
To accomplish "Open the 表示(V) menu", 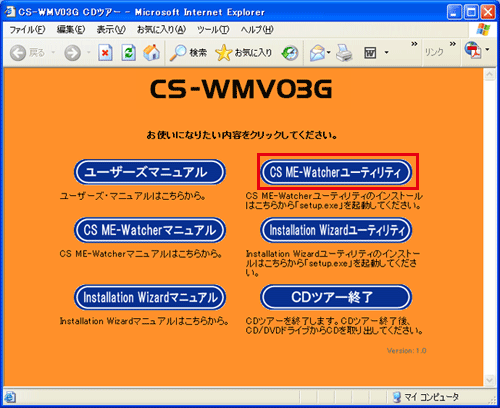I will pos(111,30).
